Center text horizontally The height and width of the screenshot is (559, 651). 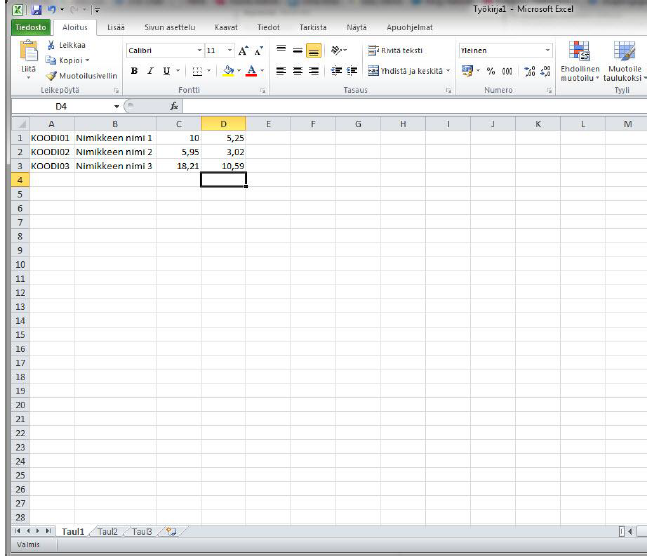297,71
